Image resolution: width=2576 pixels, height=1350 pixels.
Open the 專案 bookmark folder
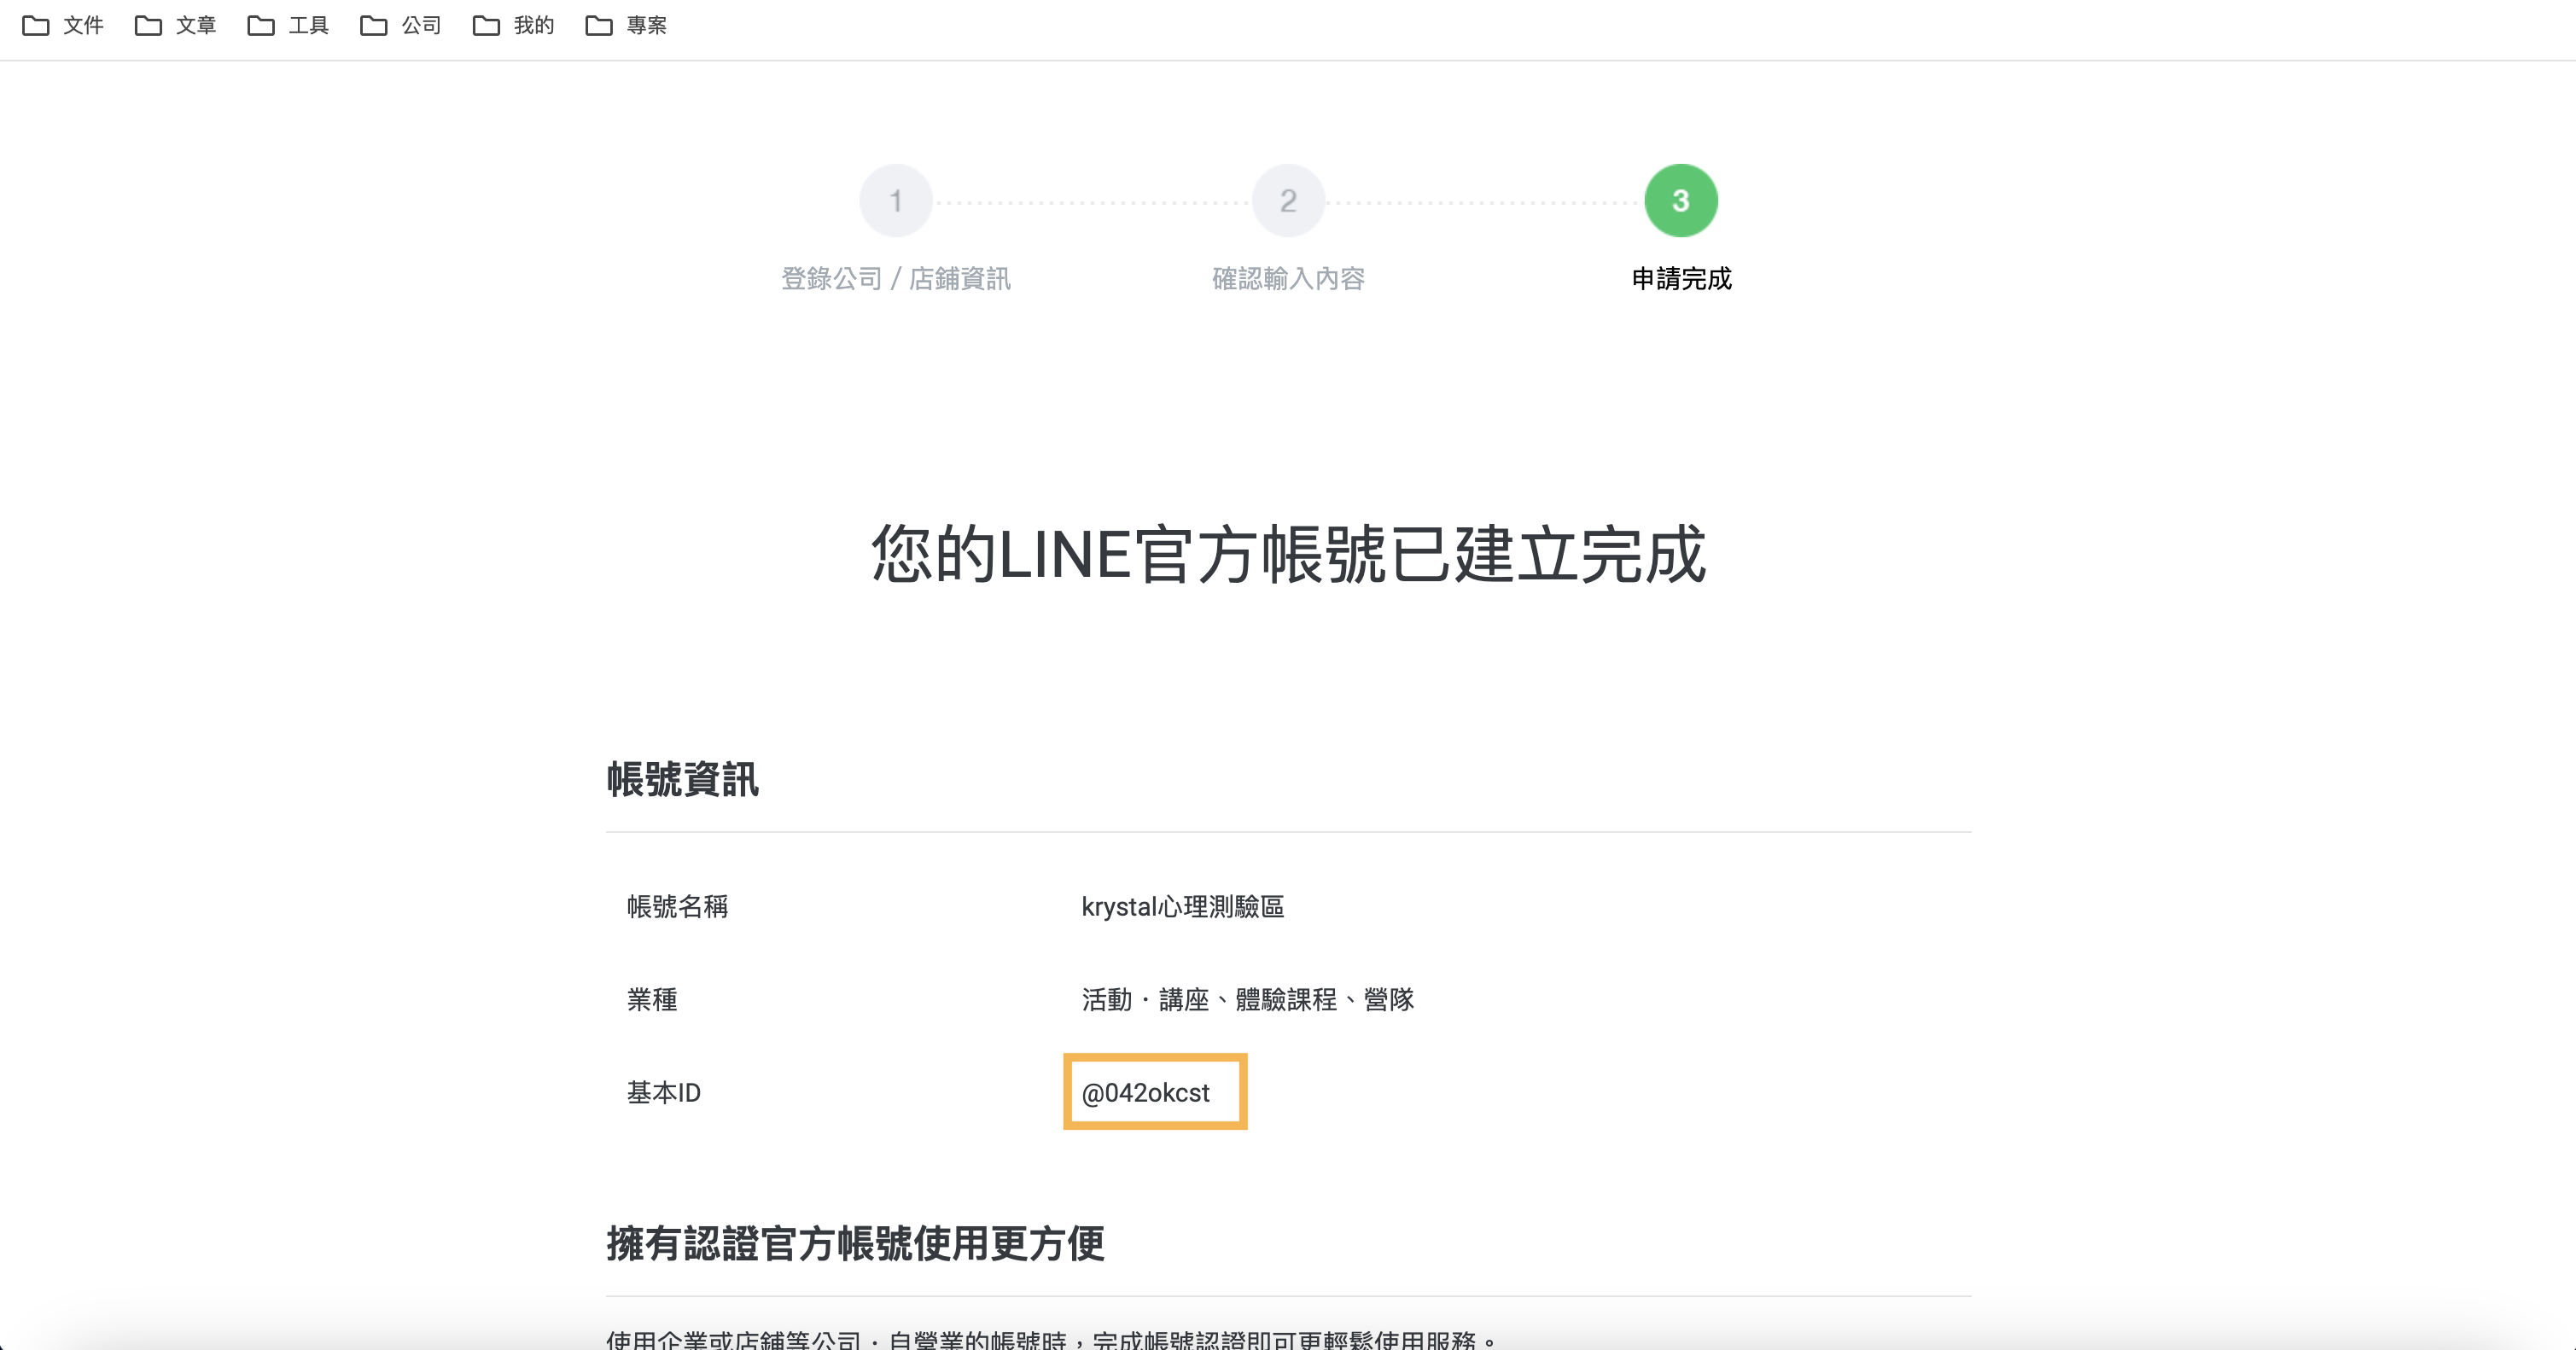point(627,25)
